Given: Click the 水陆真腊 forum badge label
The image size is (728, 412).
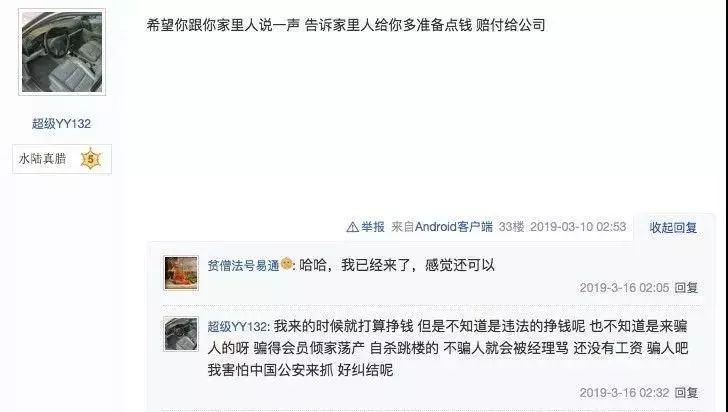Looking at the screenshot, I should tap(42, 159).
